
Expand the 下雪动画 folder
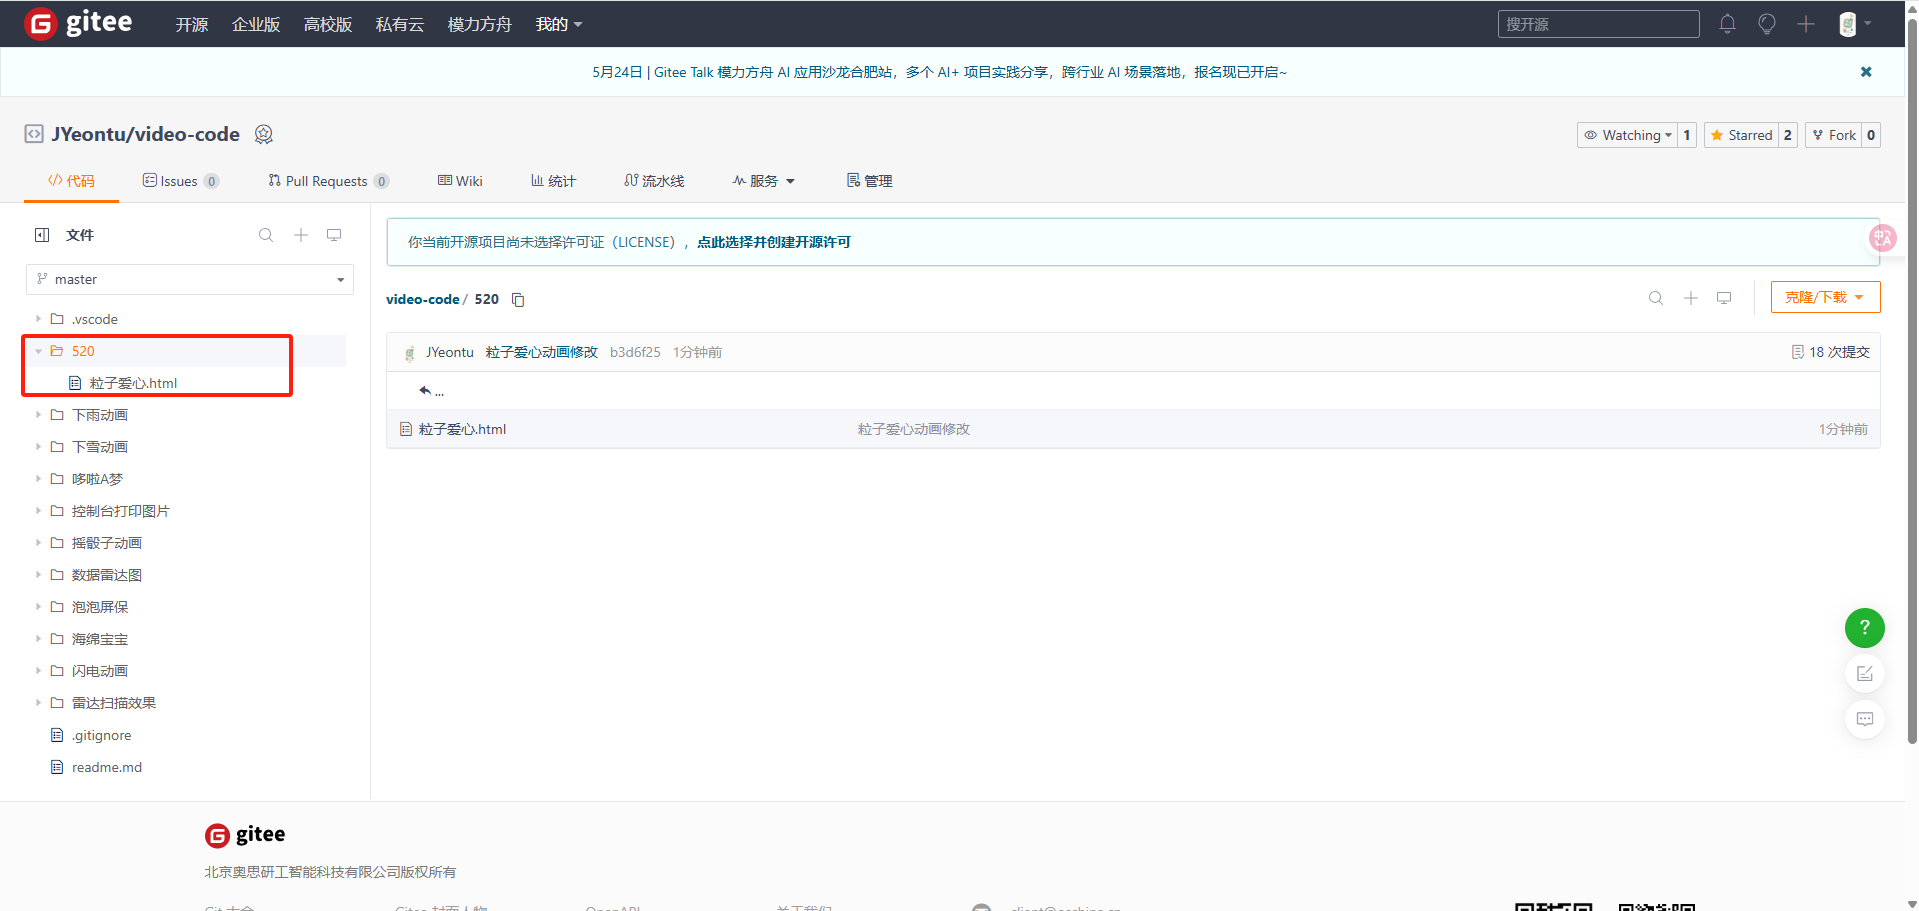pyautogui.click(x=39, y=447)
